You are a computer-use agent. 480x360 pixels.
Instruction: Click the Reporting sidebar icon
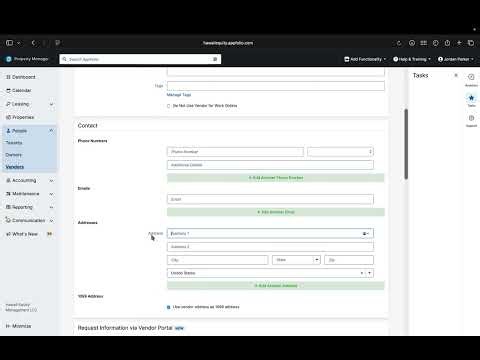[8, 207]
